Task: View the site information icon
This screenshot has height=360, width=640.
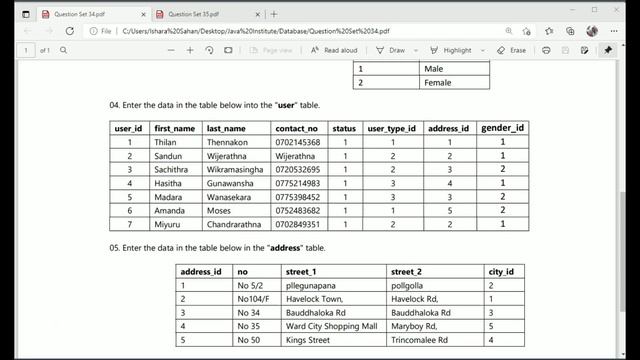Action: coord(93,31)
